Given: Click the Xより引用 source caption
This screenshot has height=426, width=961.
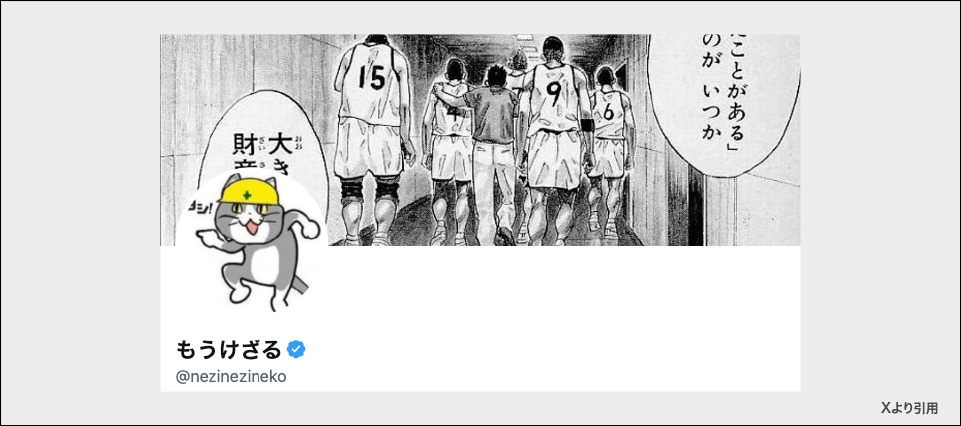Looking at the screenshot, I should point(910,408).
